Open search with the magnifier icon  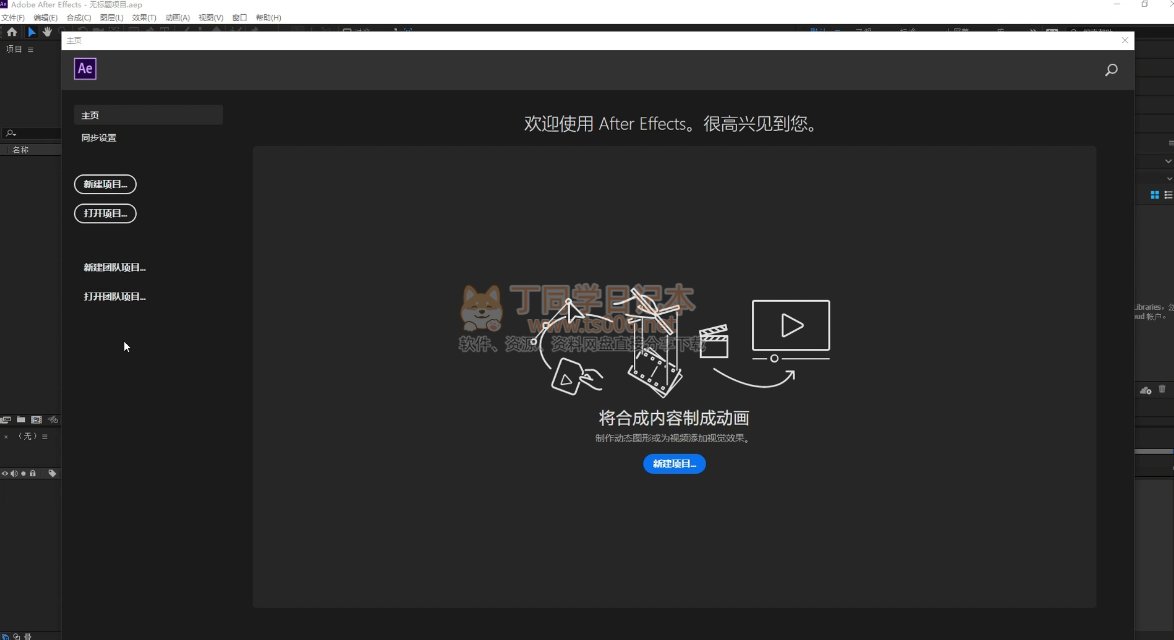click(x=1111, y=70)
